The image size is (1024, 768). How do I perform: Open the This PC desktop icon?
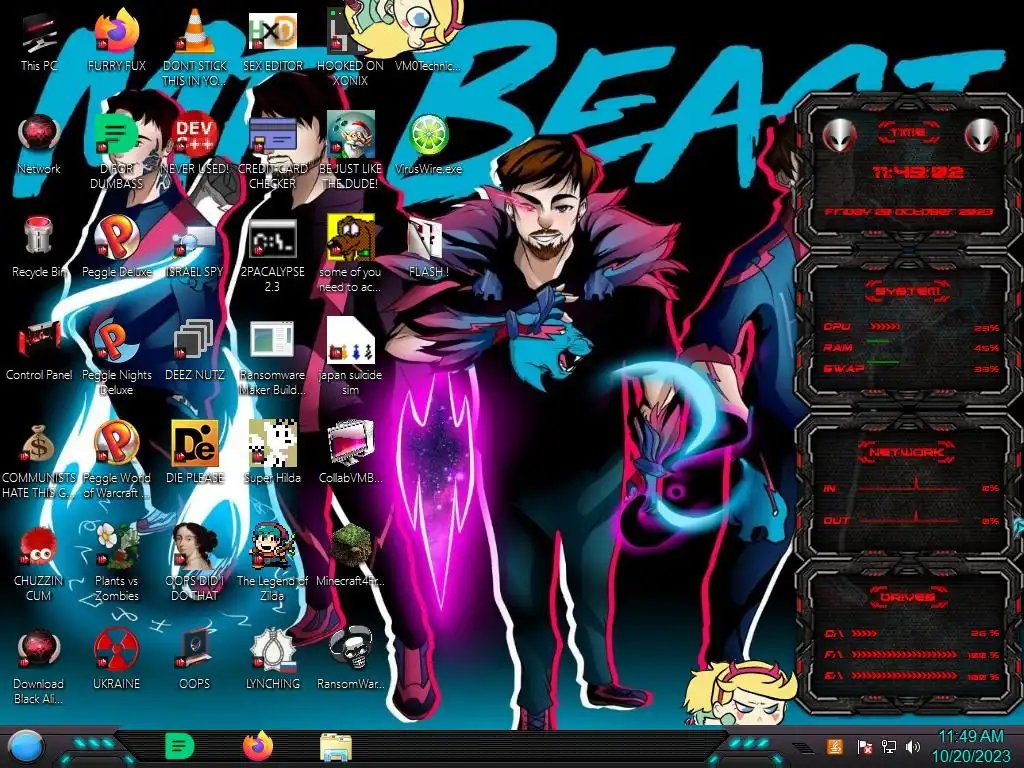click(x=39, y=42)
